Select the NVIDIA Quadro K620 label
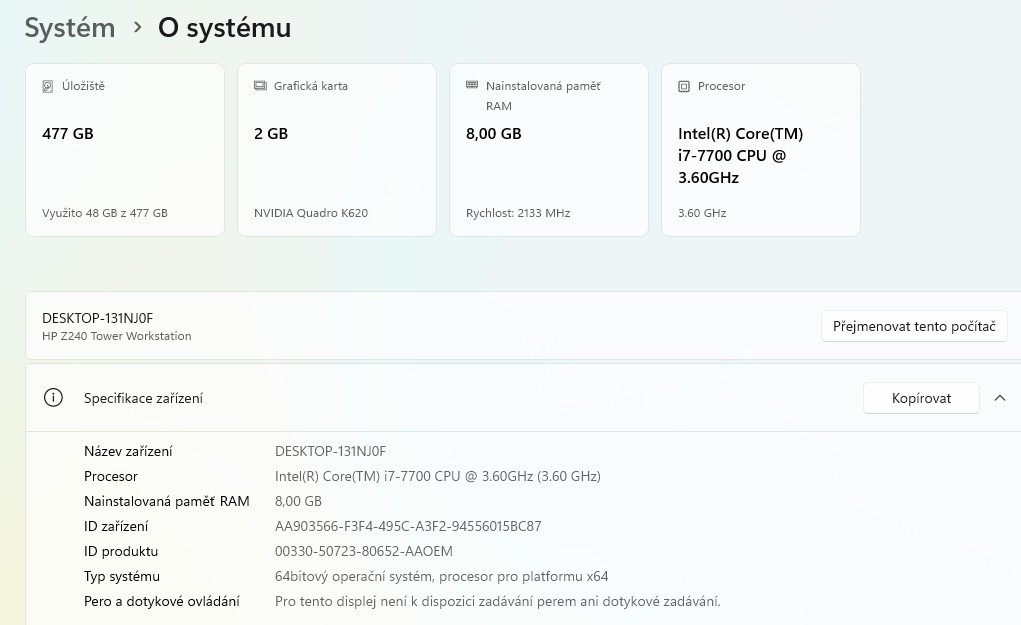 [x=311, y=213]
